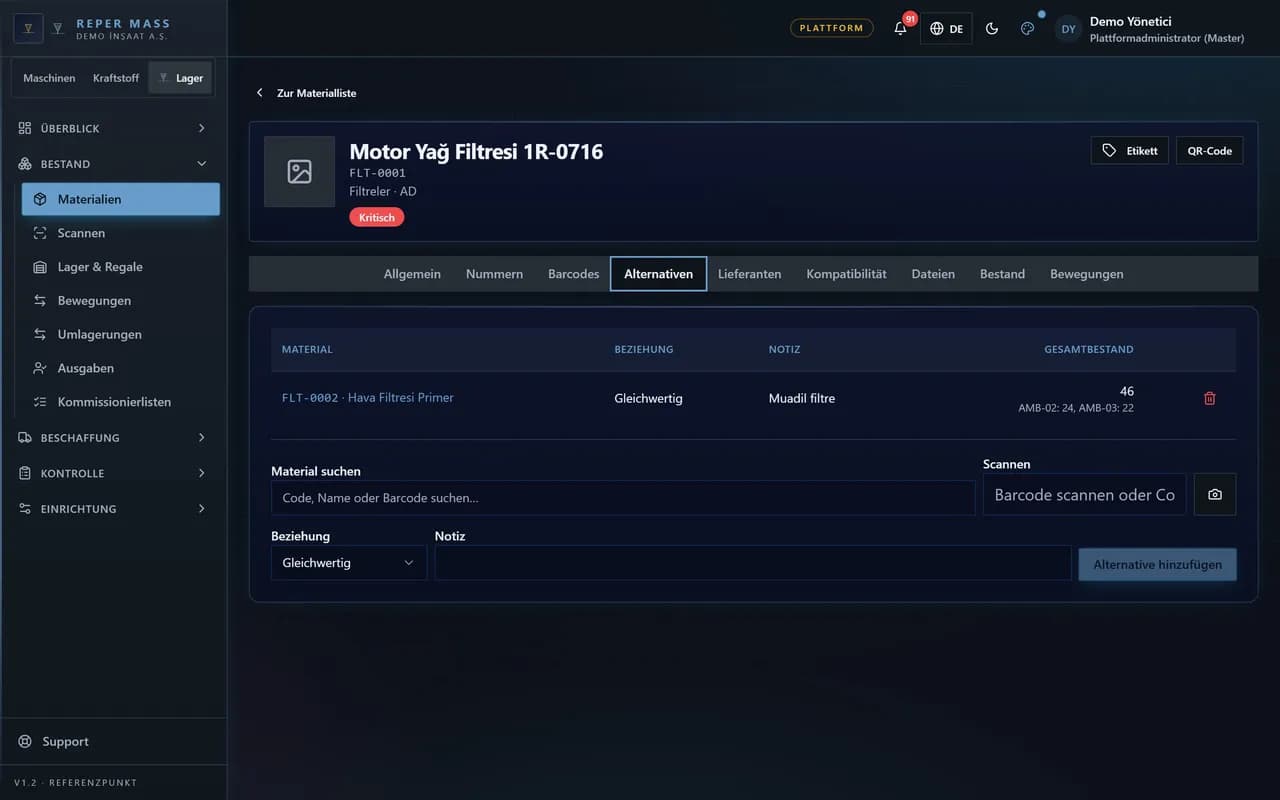Screen dimensions: 1280x800
Task: Switch to the Kompatibilität tab
Action: click(x=847, y=274)
